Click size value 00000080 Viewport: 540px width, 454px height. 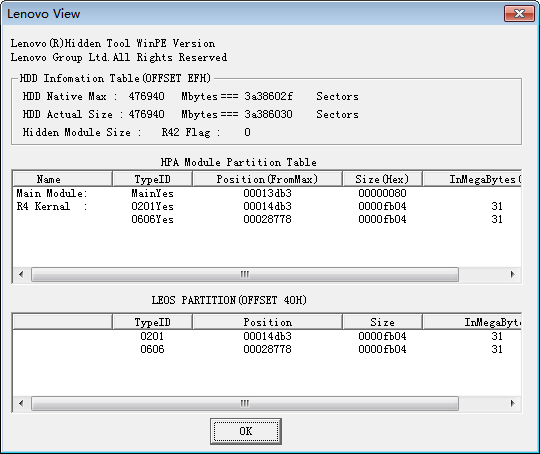pyautogui.click(x=382, y=193)
